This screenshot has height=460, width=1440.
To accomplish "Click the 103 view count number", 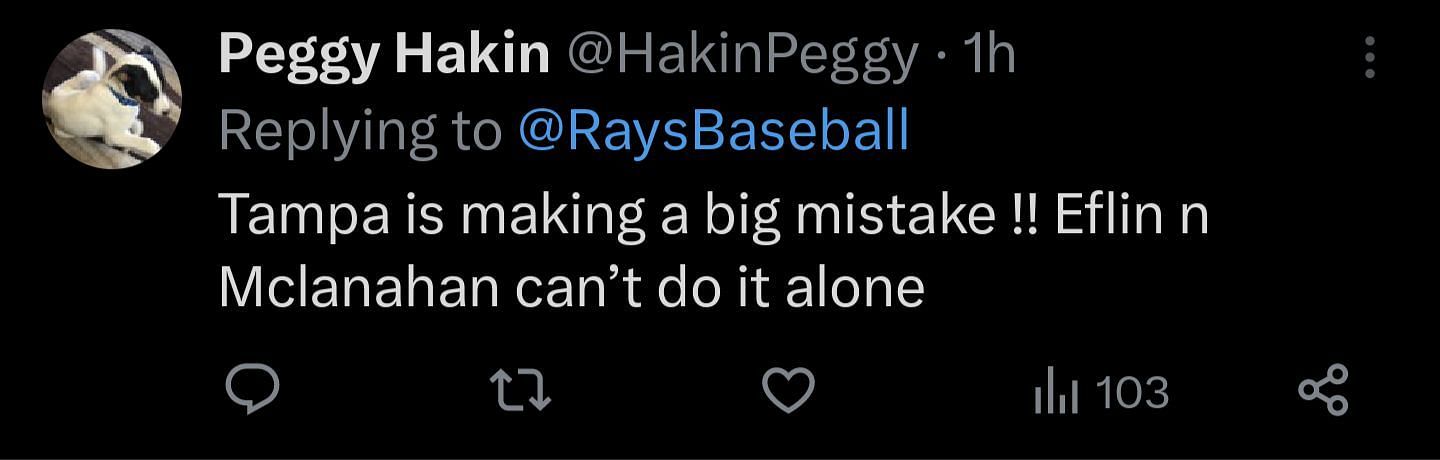I will (1132, 392).
